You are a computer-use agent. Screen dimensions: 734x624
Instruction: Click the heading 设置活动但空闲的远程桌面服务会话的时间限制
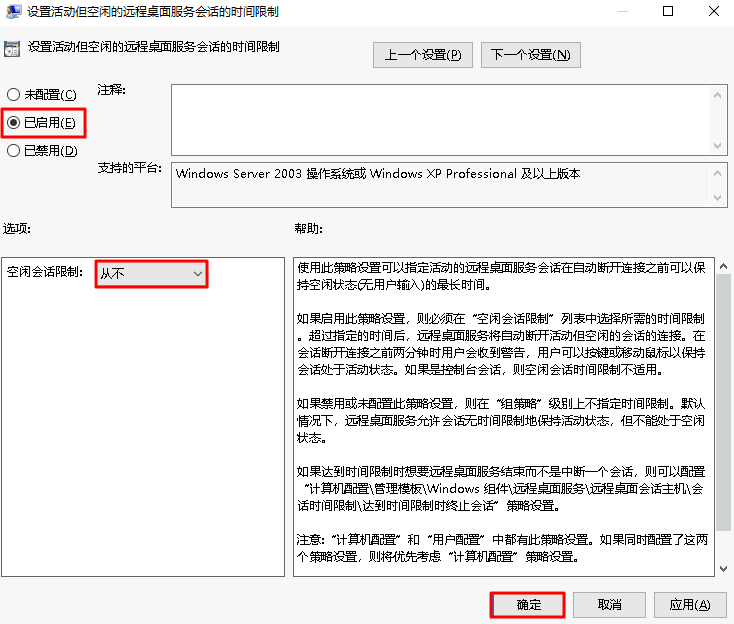[154, 47]
